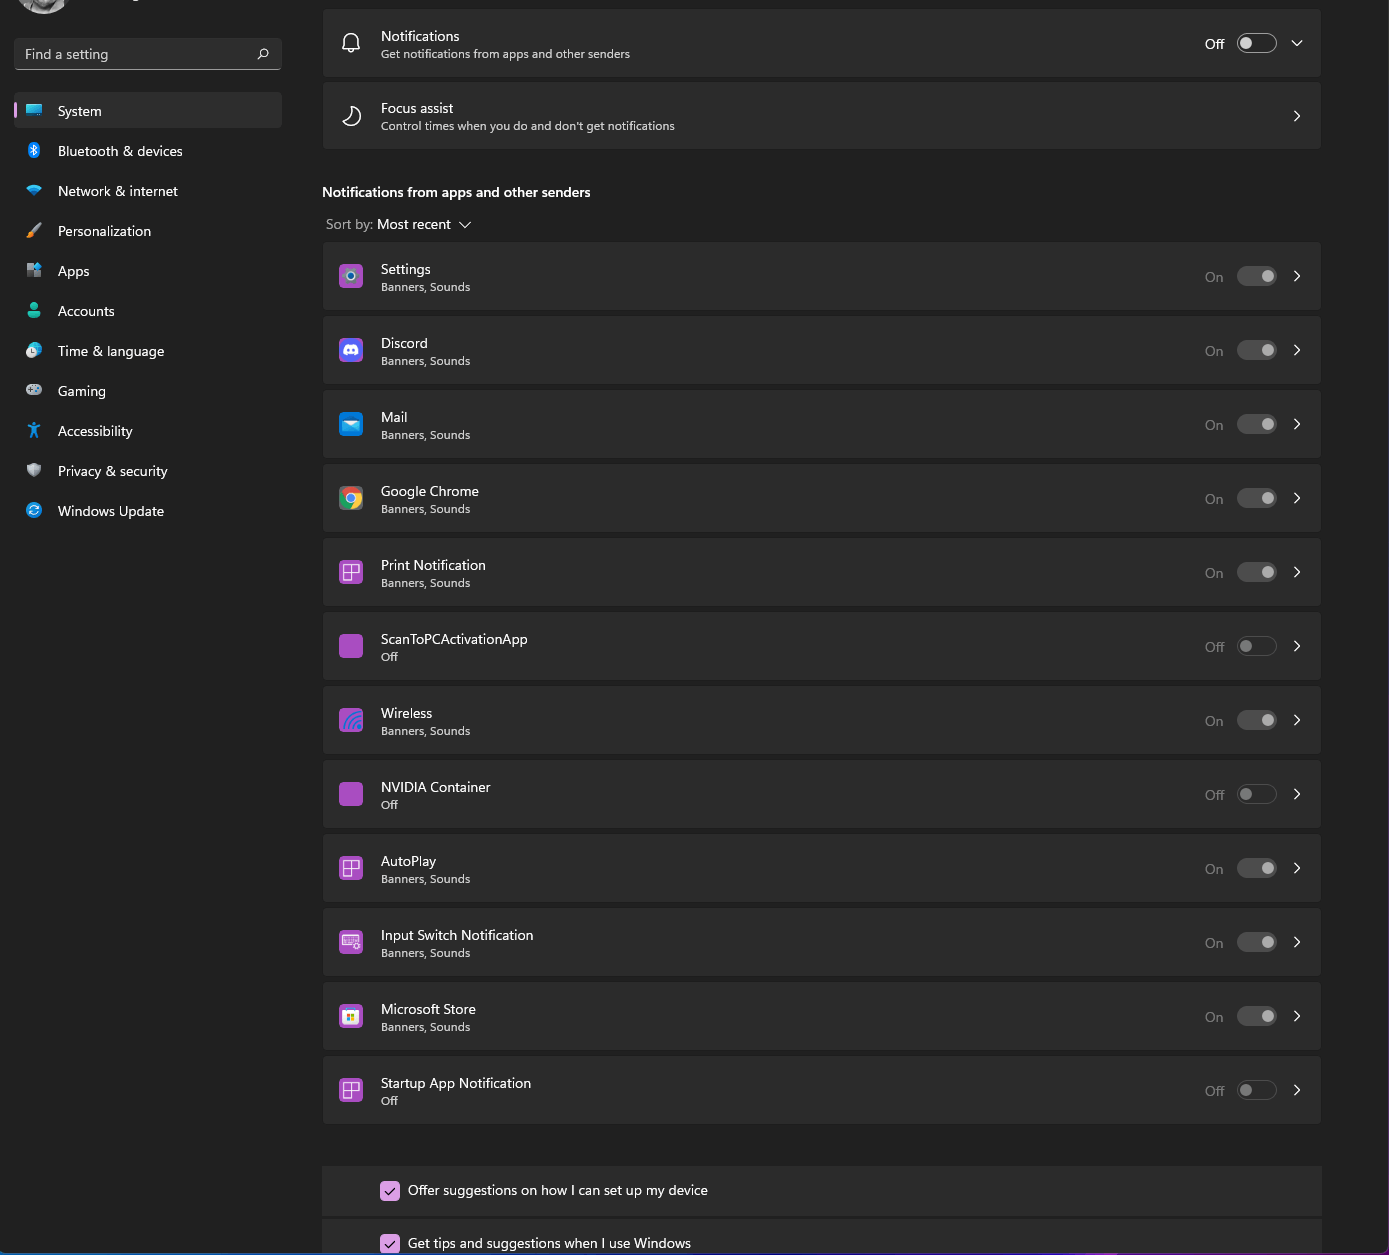
Task: Click the Google Chrome icon
Action: (351, 498)
